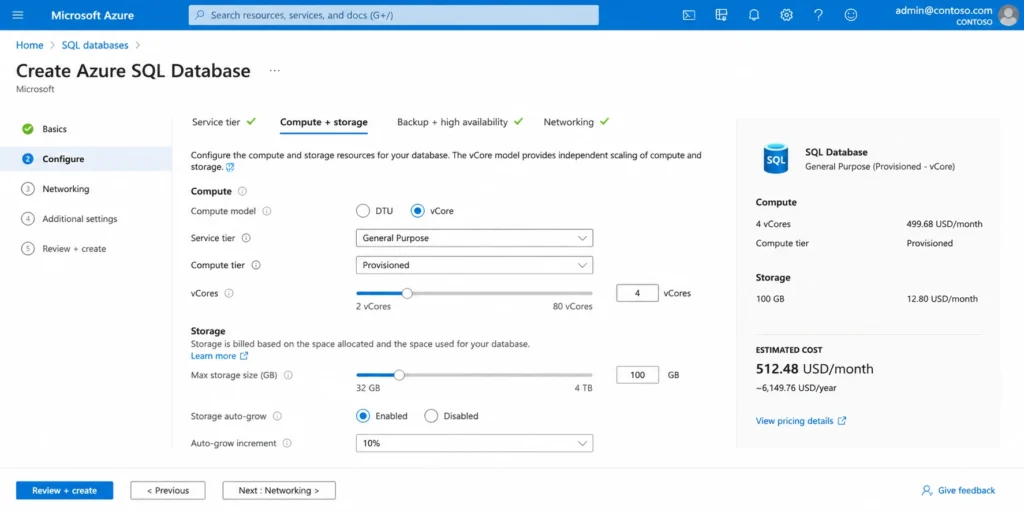Click the Storage auto-grow info icon
The height and width of the screenshot is (512, 1024).
[277, 416]
